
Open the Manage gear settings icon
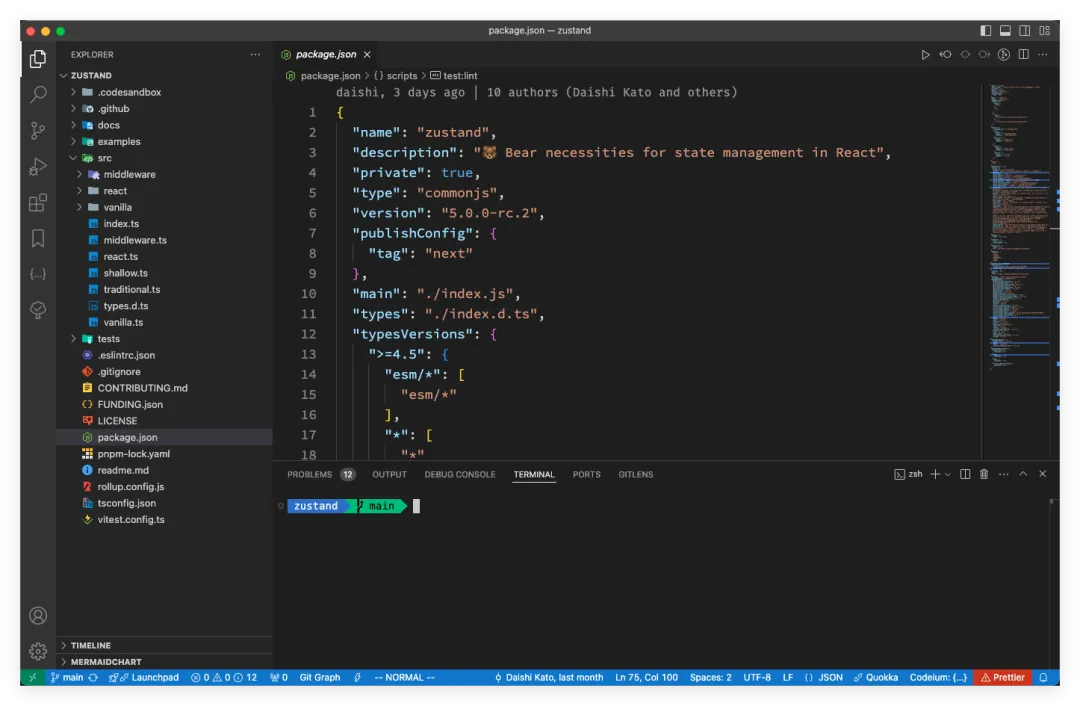coord(38,651)
